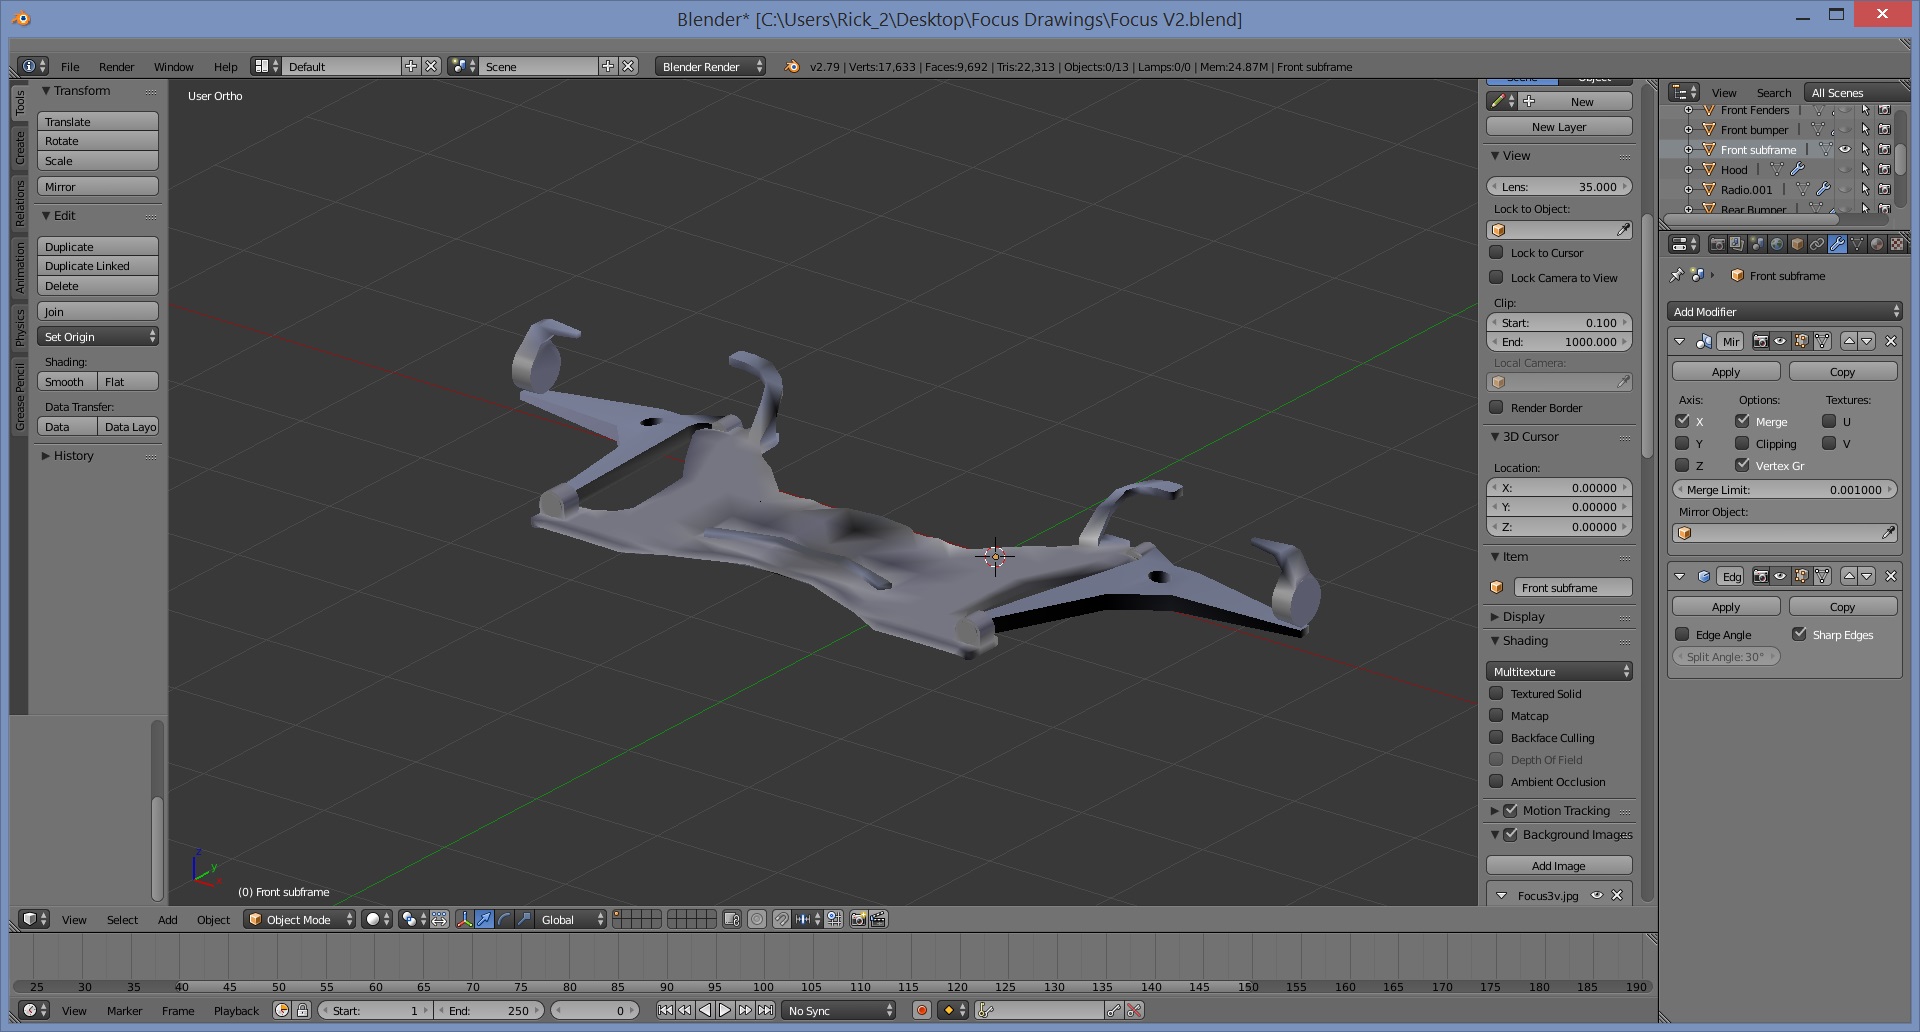Uncheck the Mirror X axis checkbox
Image resolution: width=1920 pixels, height=1032 pixels.
pyautogui.click(x=1682, y=421)
